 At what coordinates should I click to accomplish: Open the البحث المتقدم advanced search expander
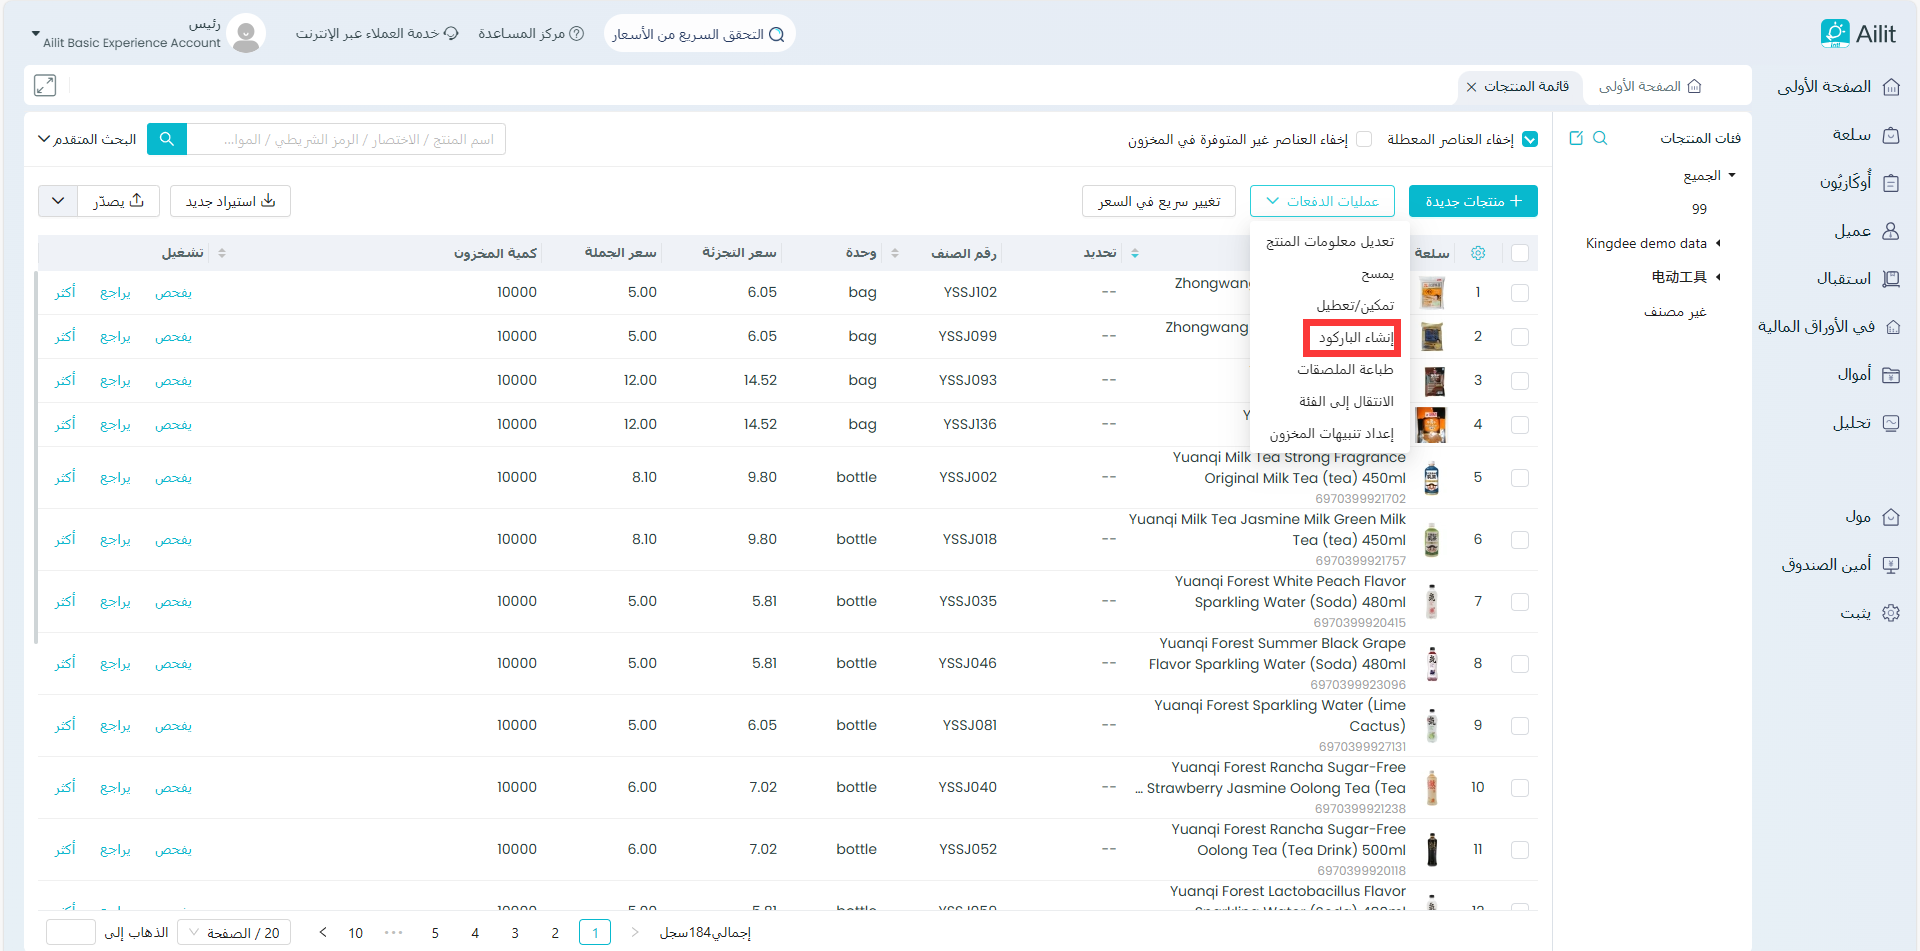coord(86,139)
